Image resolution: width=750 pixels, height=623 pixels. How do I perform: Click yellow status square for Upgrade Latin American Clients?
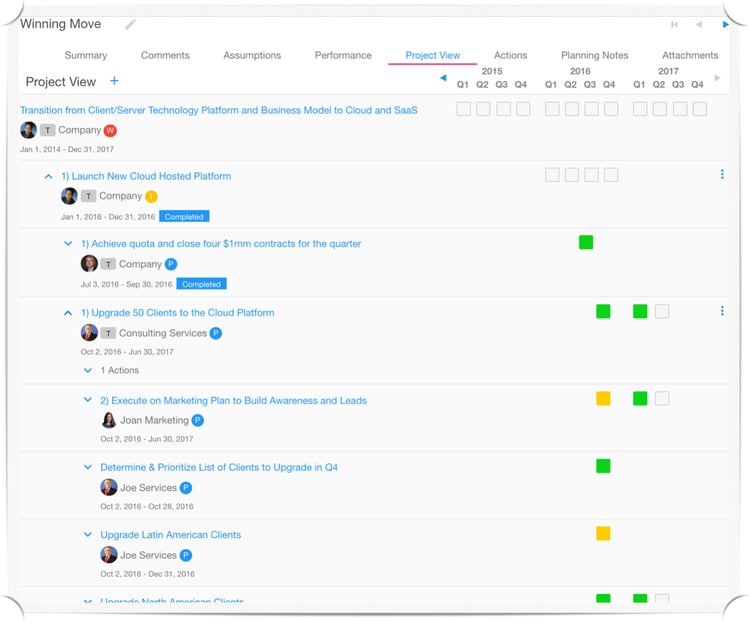[603, 533]
